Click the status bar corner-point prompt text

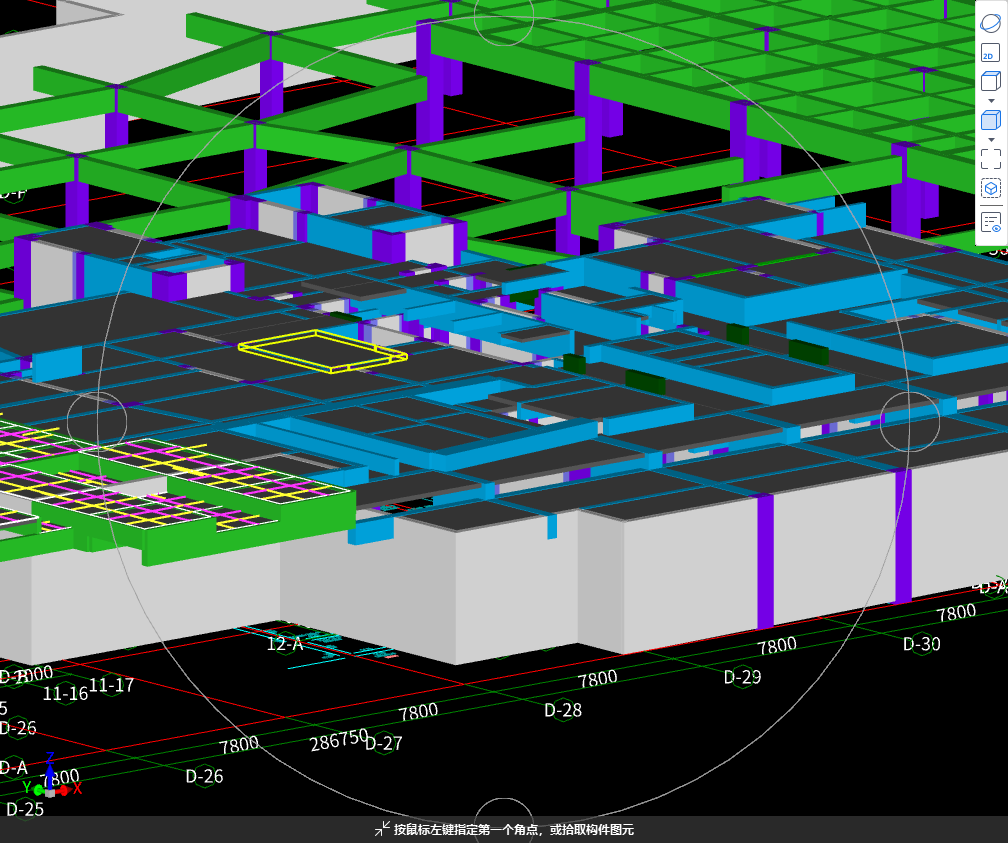pos(514,829)
